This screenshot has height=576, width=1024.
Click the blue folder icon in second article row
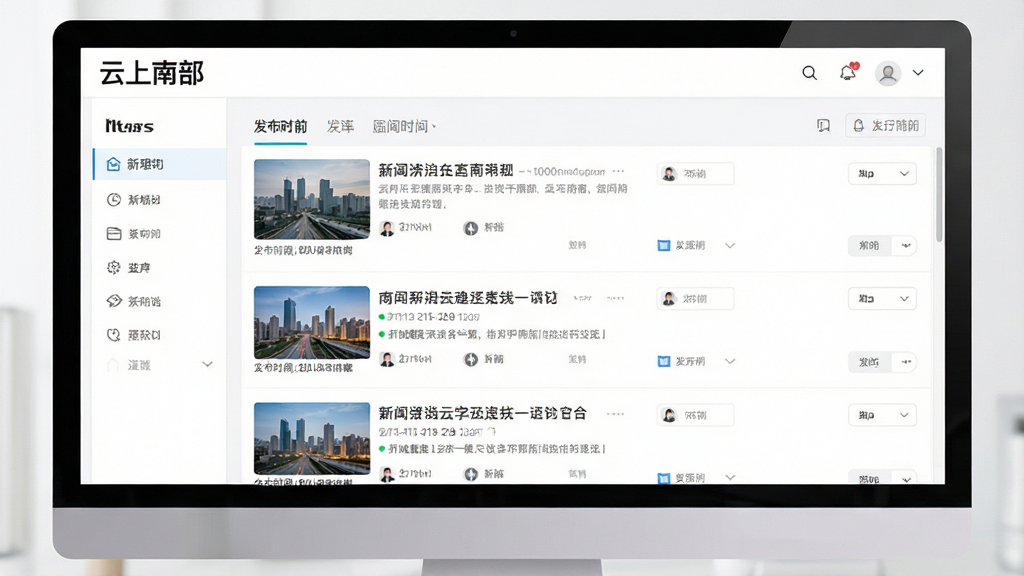(x=664, y=361)
